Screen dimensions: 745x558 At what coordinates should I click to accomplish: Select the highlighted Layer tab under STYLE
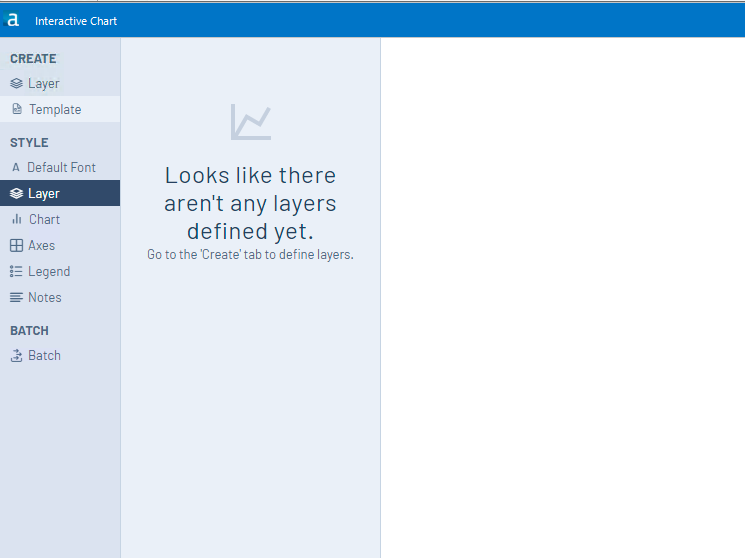60,193
